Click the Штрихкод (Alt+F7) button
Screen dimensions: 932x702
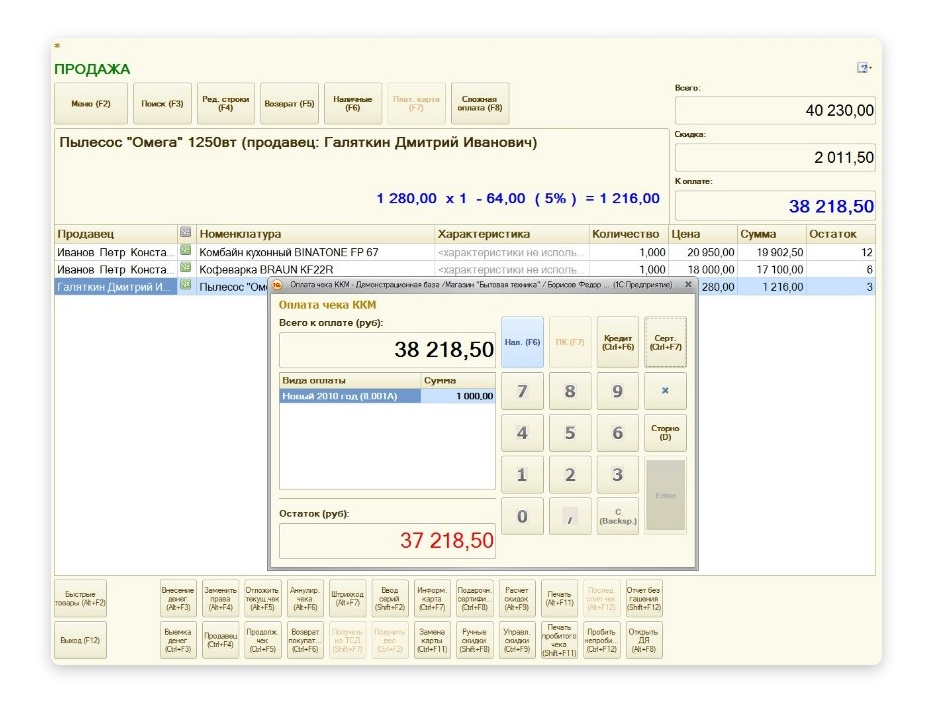347,598
